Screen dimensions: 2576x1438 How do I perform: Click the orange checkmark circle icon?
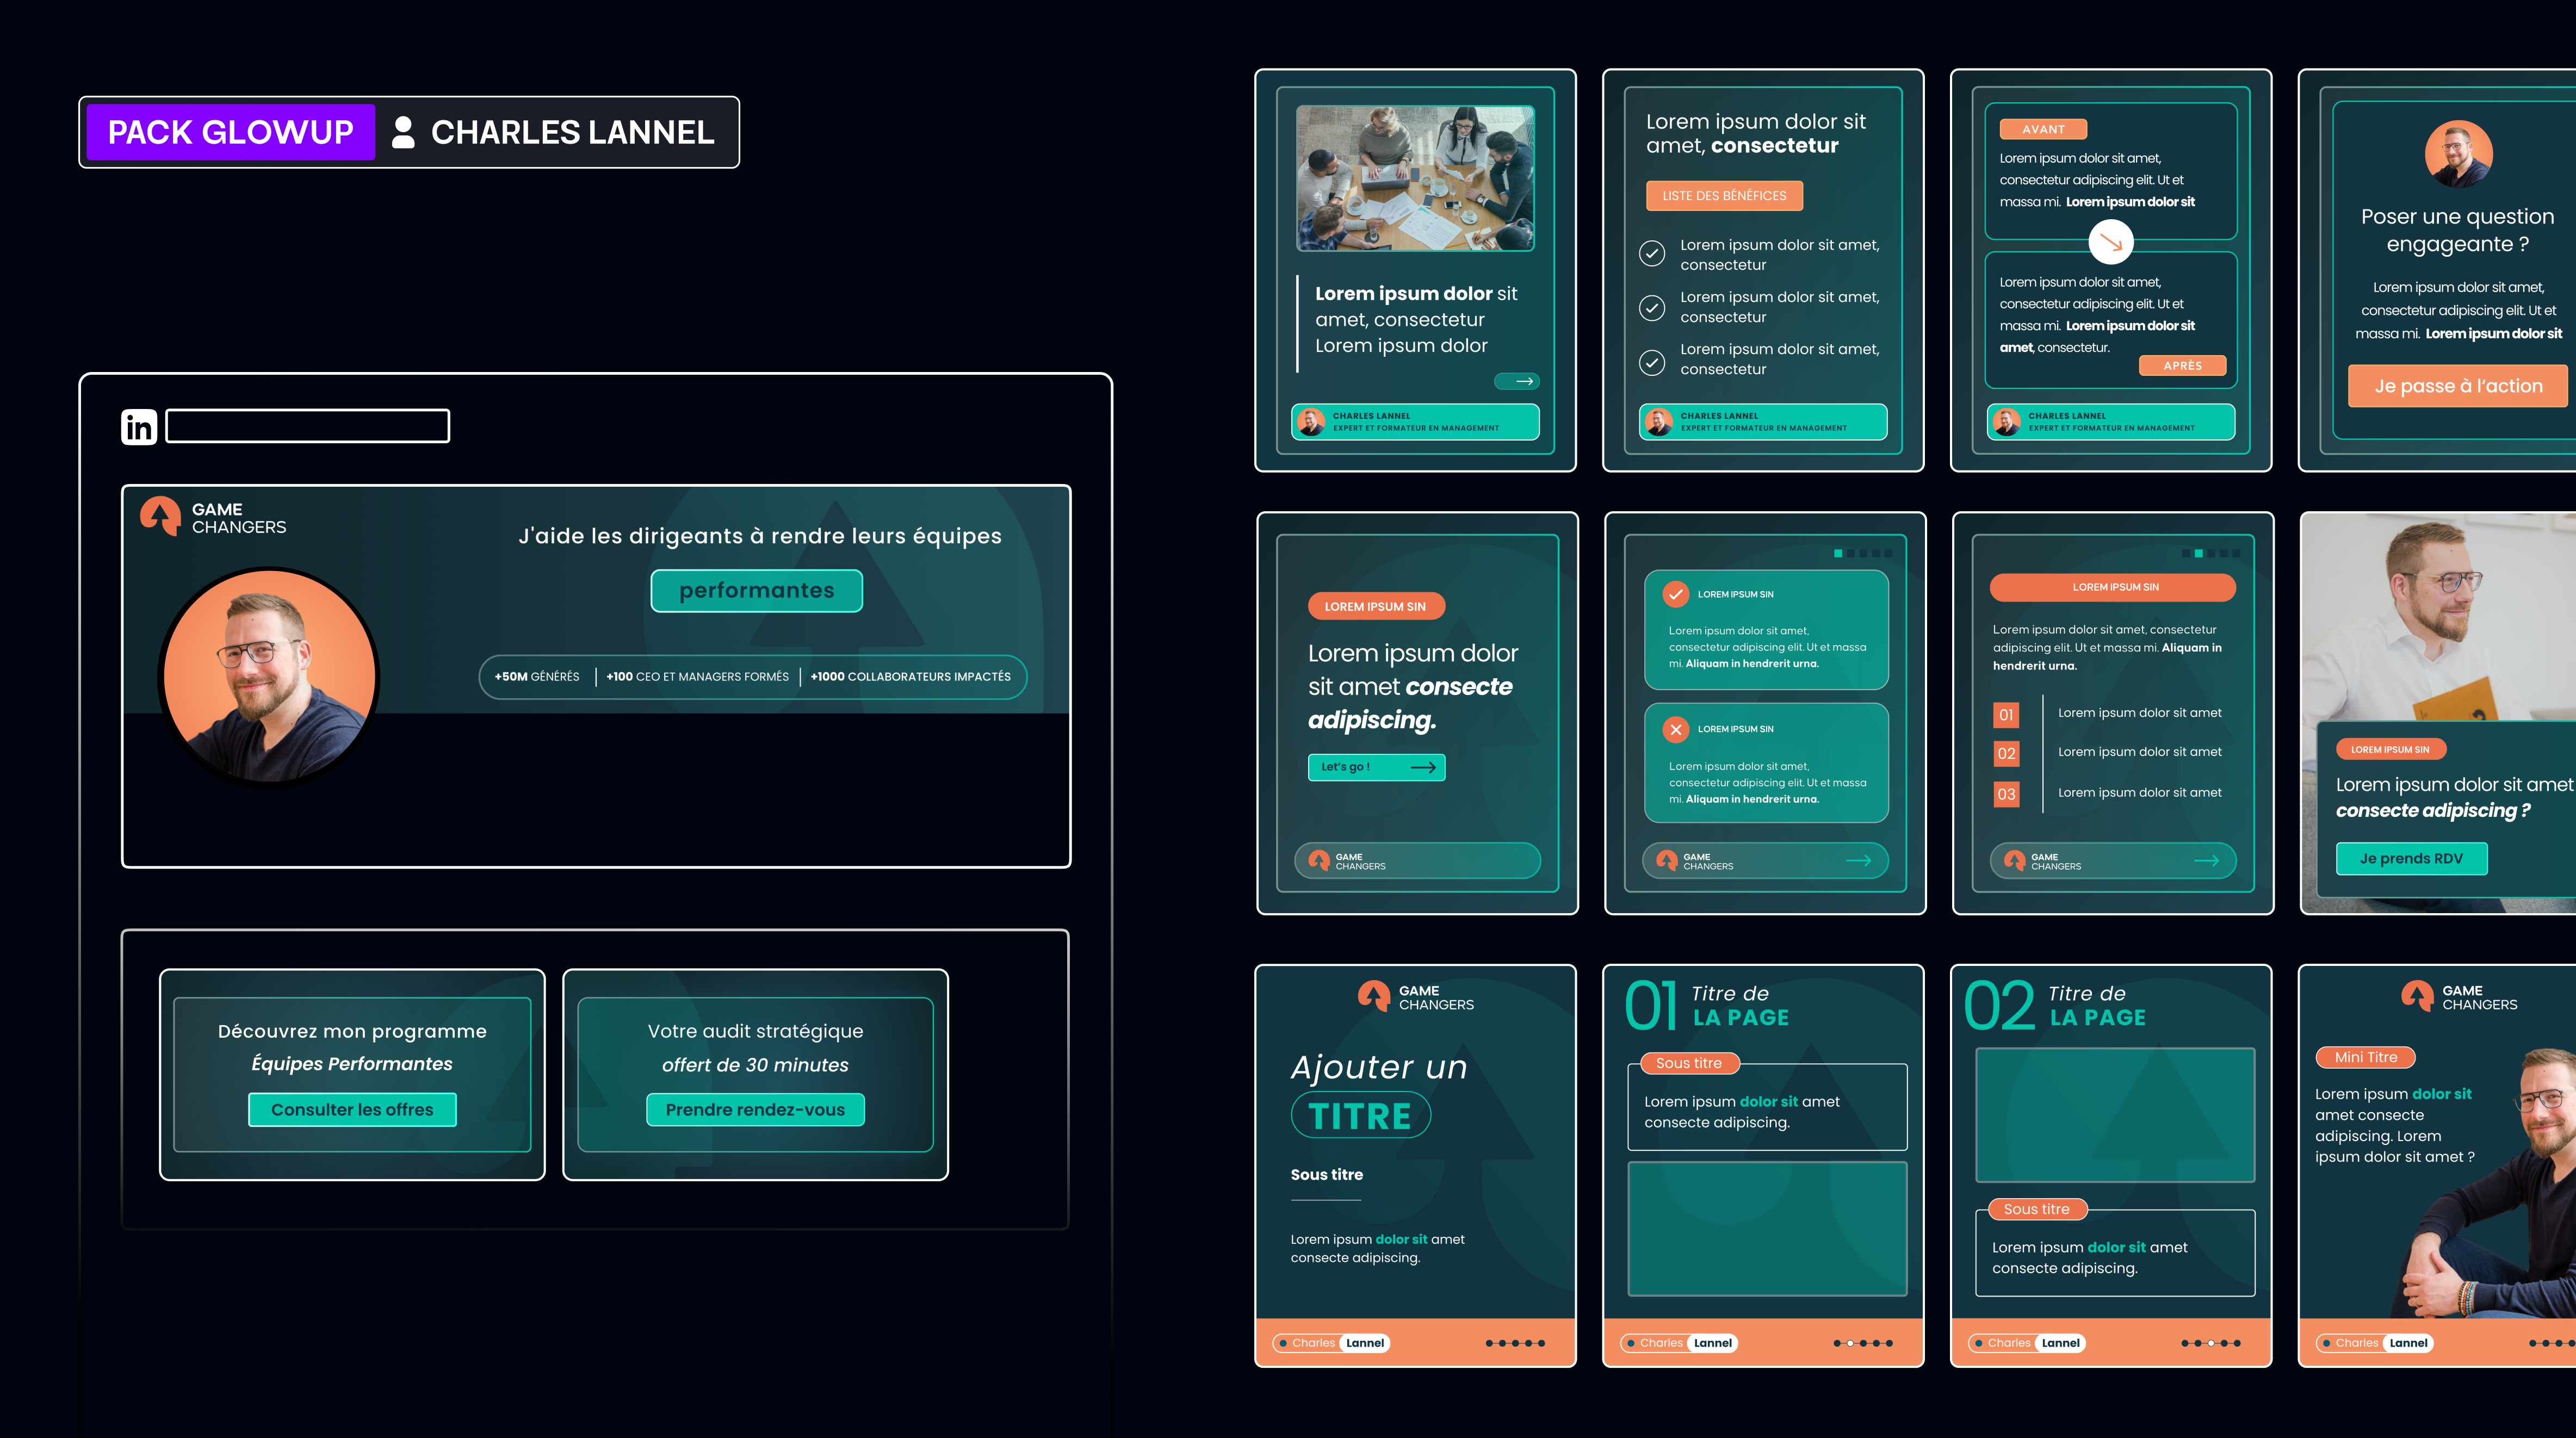coord(1675,594)
